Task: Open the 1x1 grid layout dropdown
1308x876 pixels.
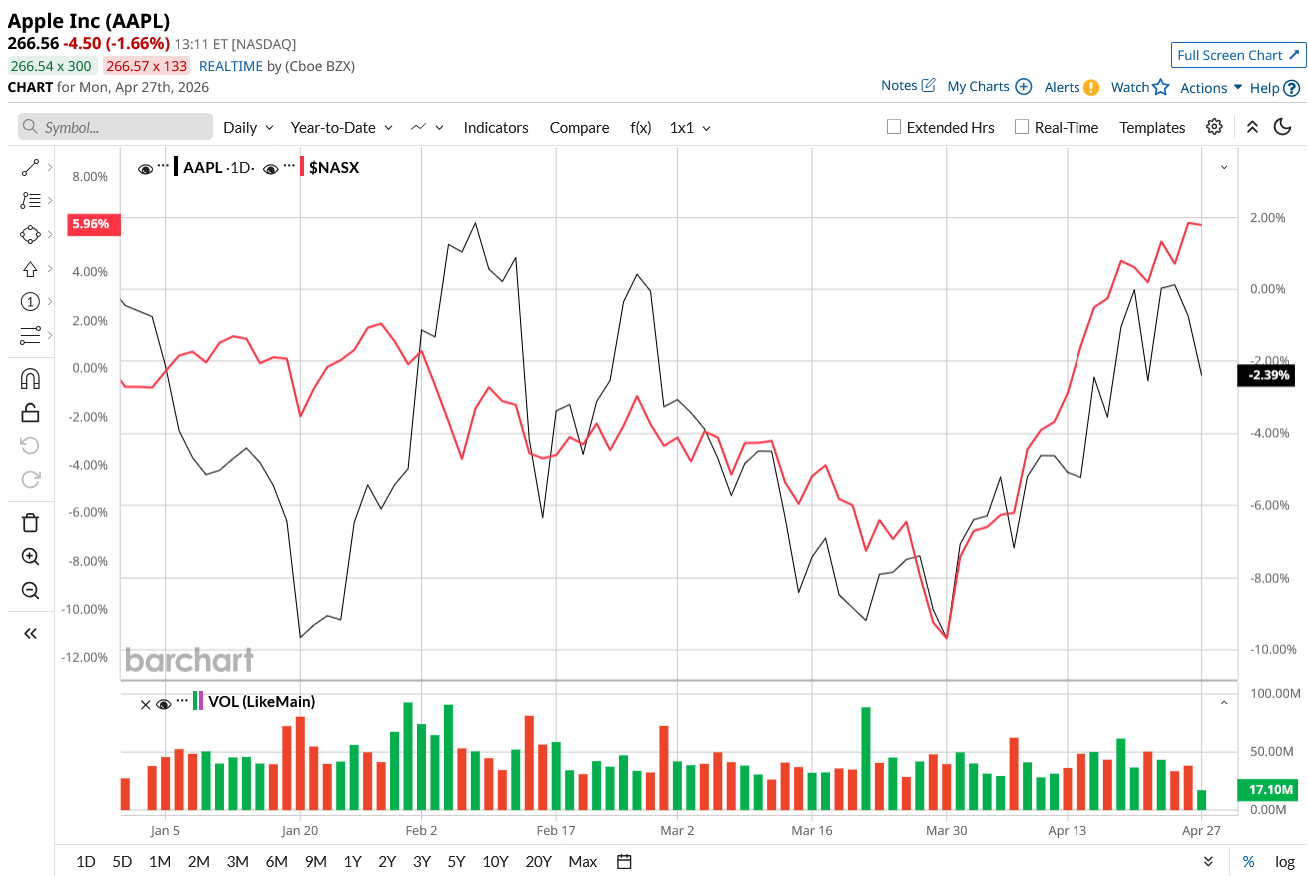Action: coord(690,127)
